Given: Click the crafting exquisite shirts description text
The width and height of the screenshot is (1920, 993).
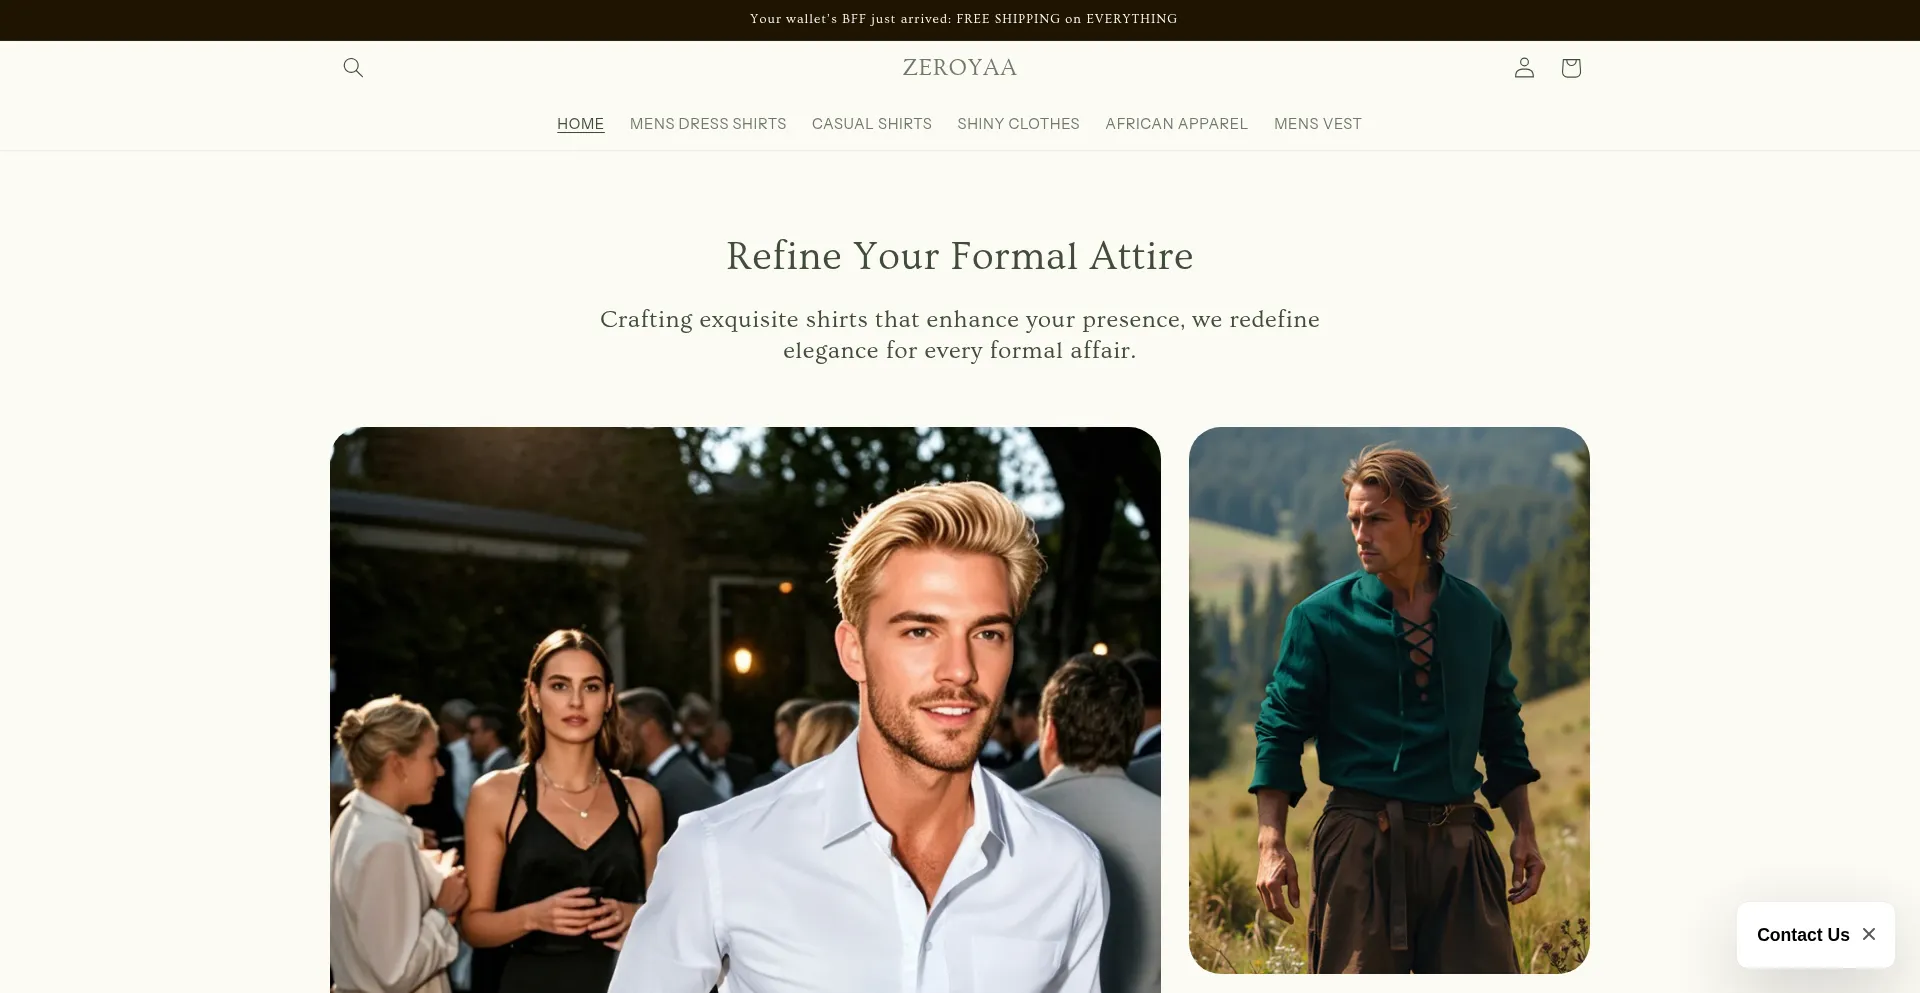Looking at the screenshot, I should coord(960,335).
